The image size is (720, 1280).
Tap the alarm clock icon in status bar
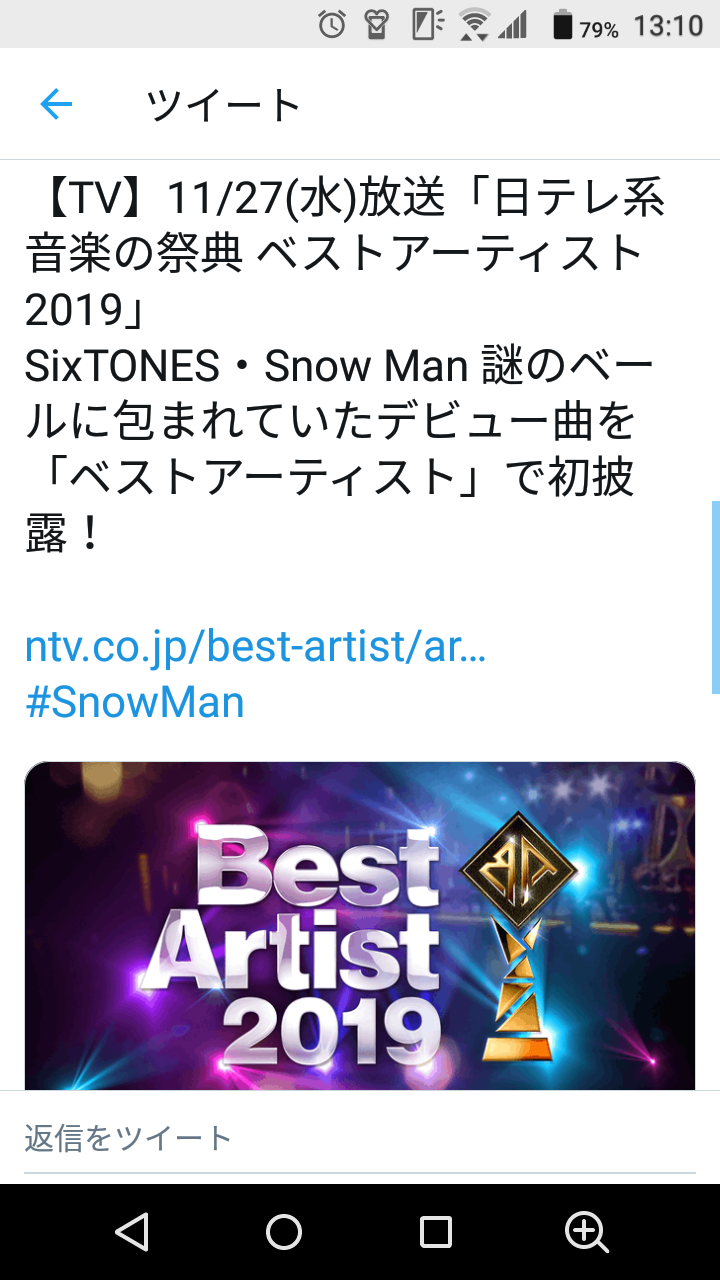tap(332, 24)
